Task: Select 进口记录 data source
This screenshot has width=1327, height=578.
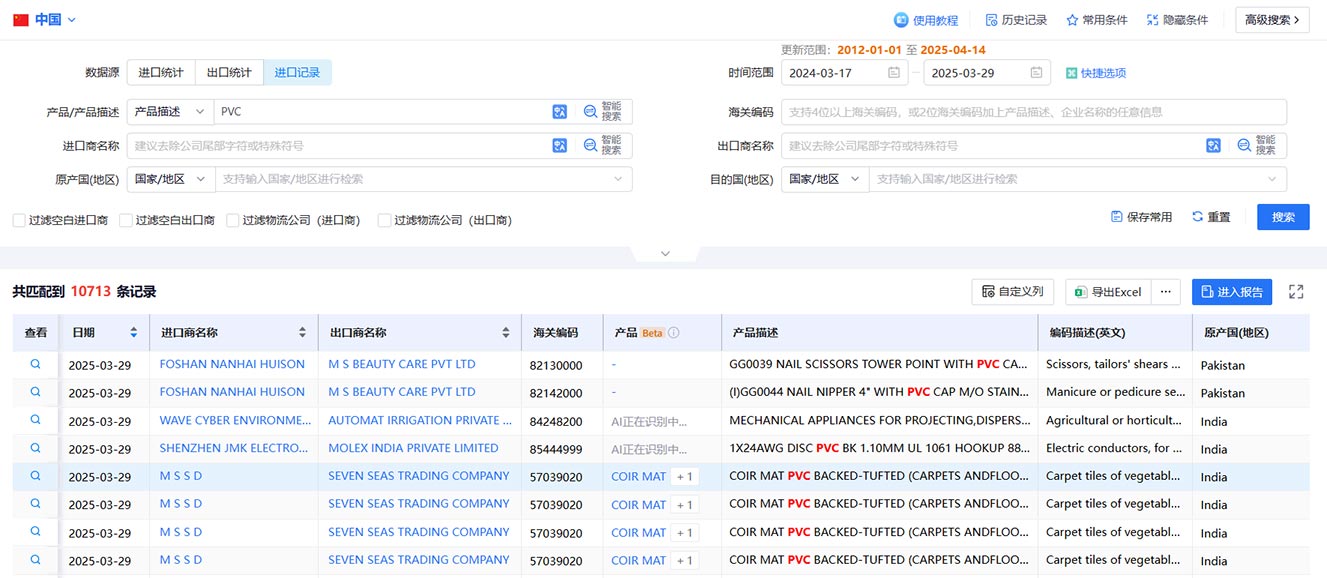Action: click(x=298, y=72)
